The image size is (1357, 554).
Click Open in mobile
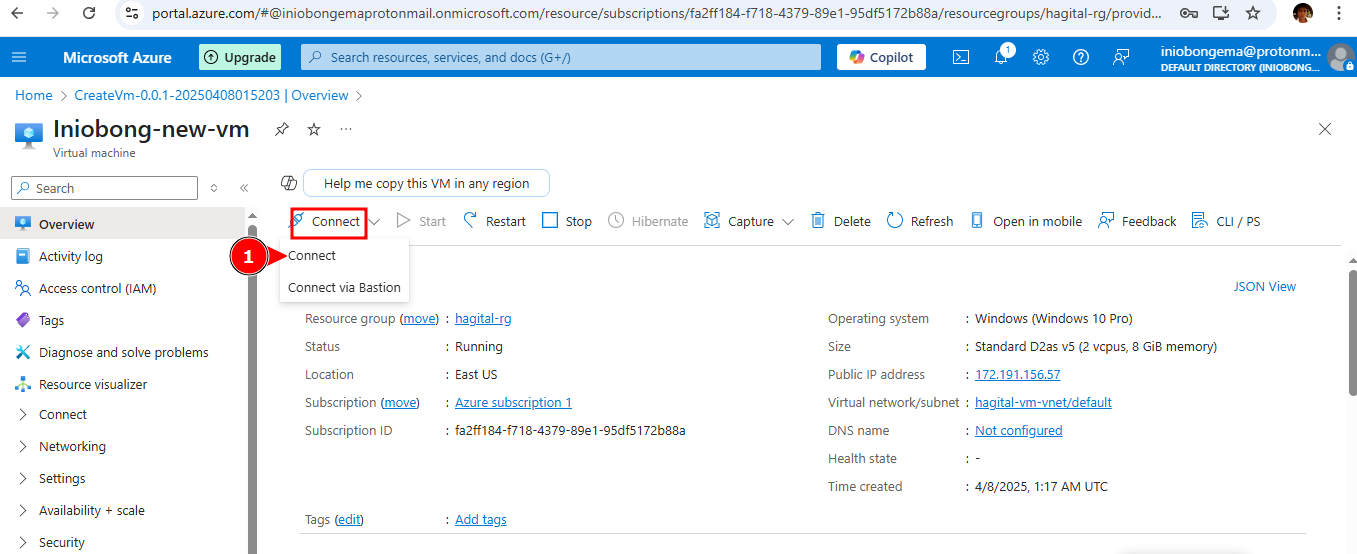[1026, 221]
